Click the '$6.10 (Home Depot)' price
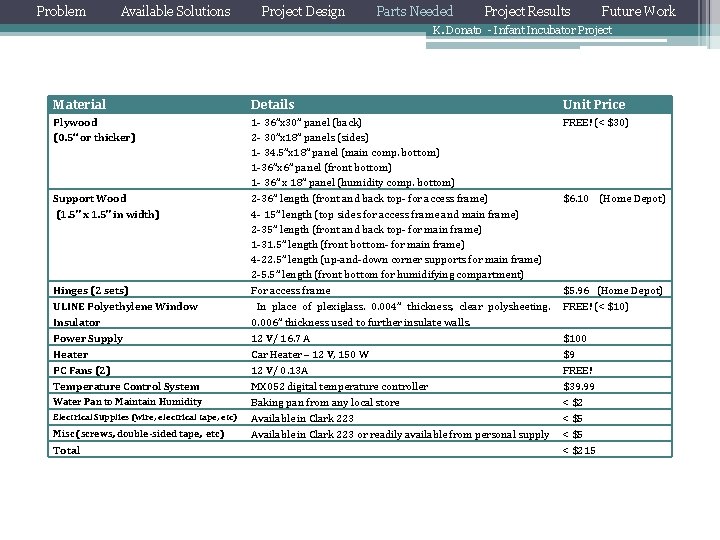The width and height of the screenshot is (720, 540). click(614, 199)
